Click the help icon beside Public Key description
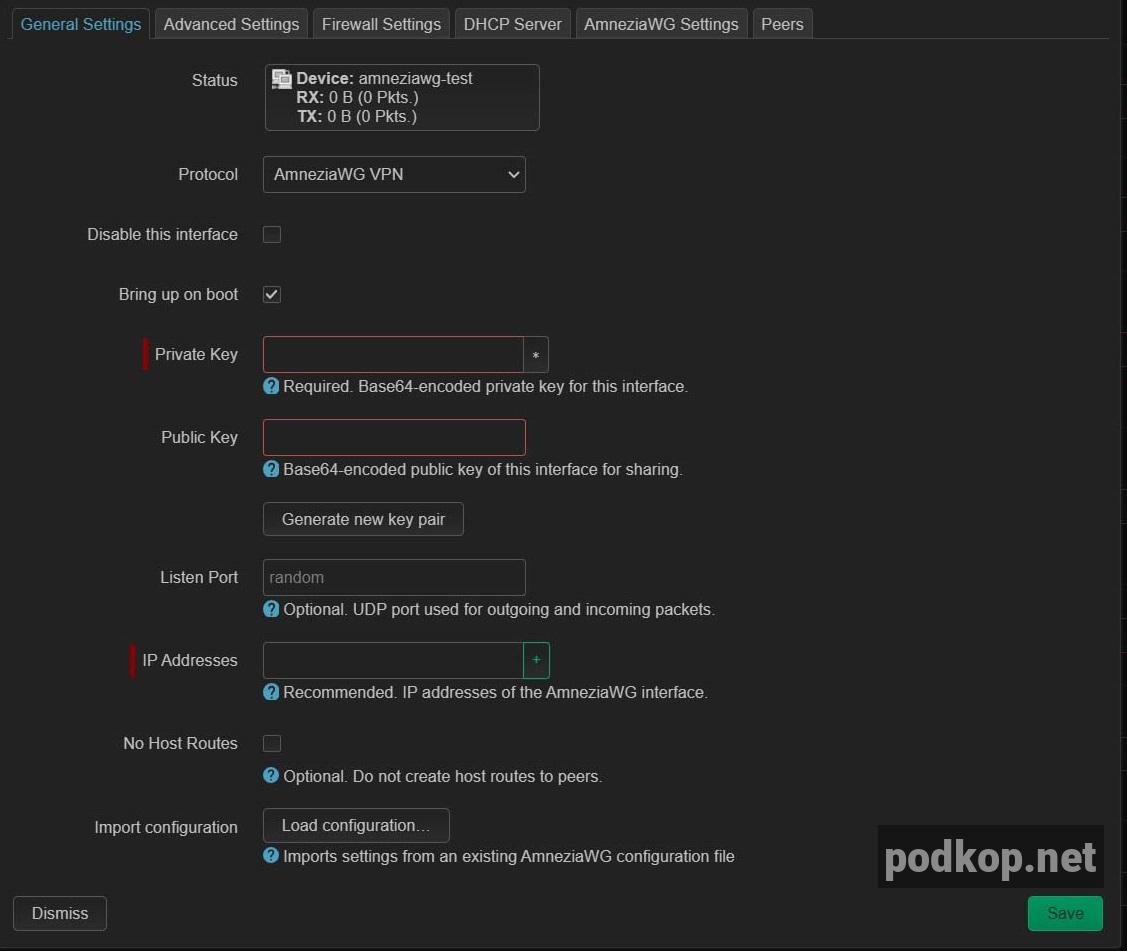This screenshot has width=1127, height=951. (270, 469)
